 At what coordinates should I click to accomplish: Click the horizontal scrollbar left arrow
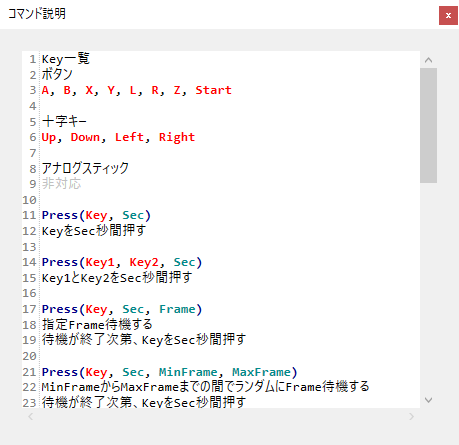click(30, 416)
